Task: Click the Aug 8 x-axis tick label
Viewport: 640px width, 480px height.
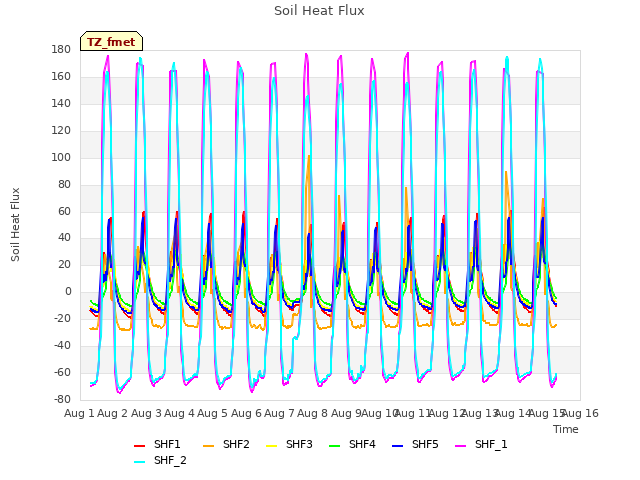Action: pos(312,413)
